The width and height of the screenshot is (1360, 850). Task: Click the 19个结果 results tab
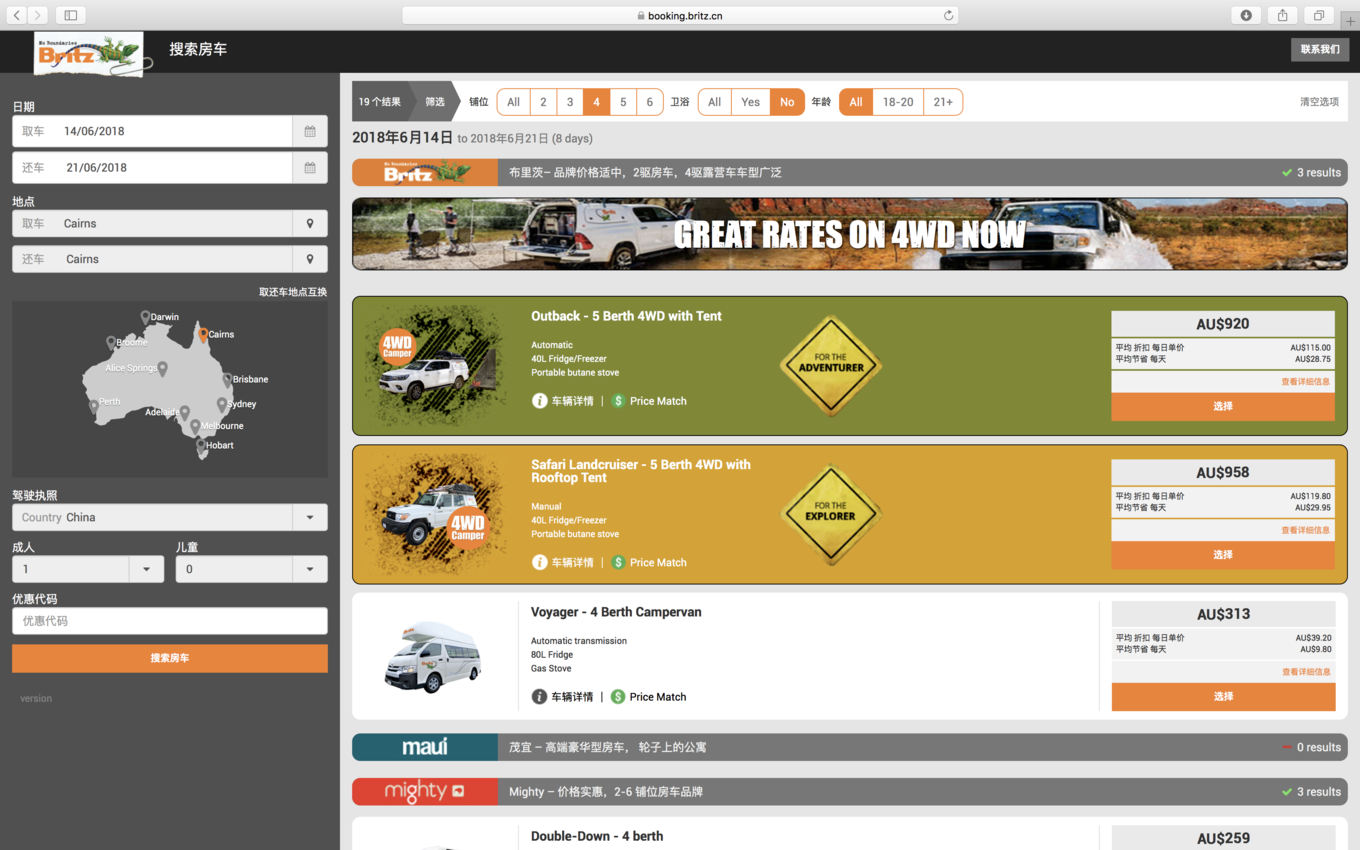click(380, 102)
